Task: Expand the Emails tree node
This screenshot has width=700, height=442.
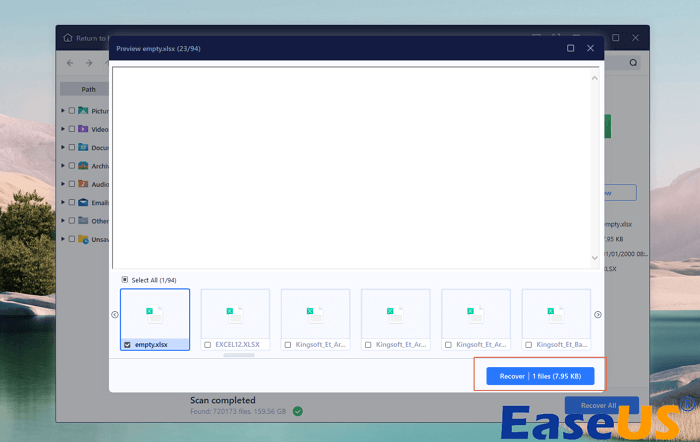Action: click(x=63, y=202)
